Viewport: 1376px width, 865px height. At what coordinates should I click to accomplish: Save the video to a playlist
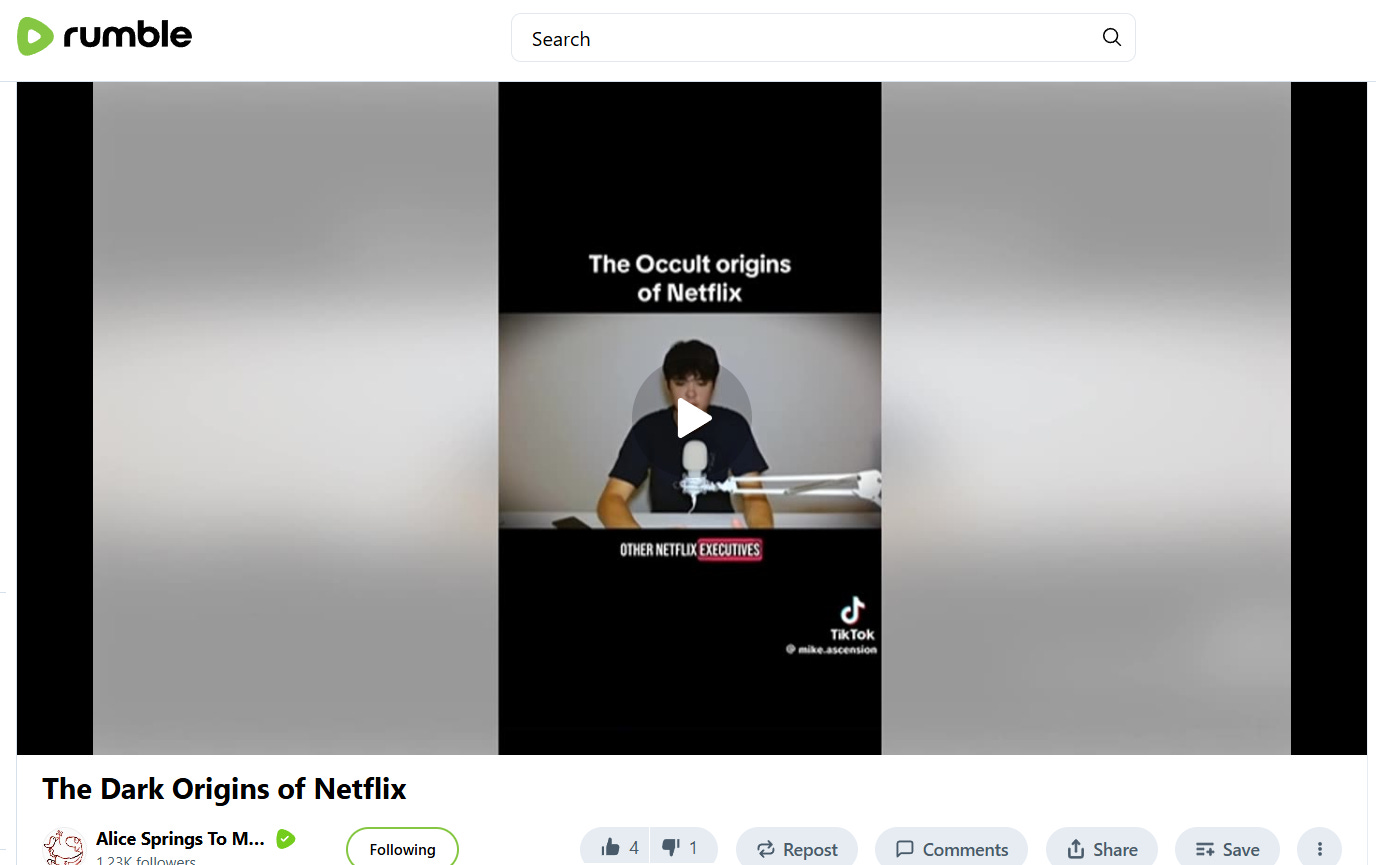point(1227,849)
